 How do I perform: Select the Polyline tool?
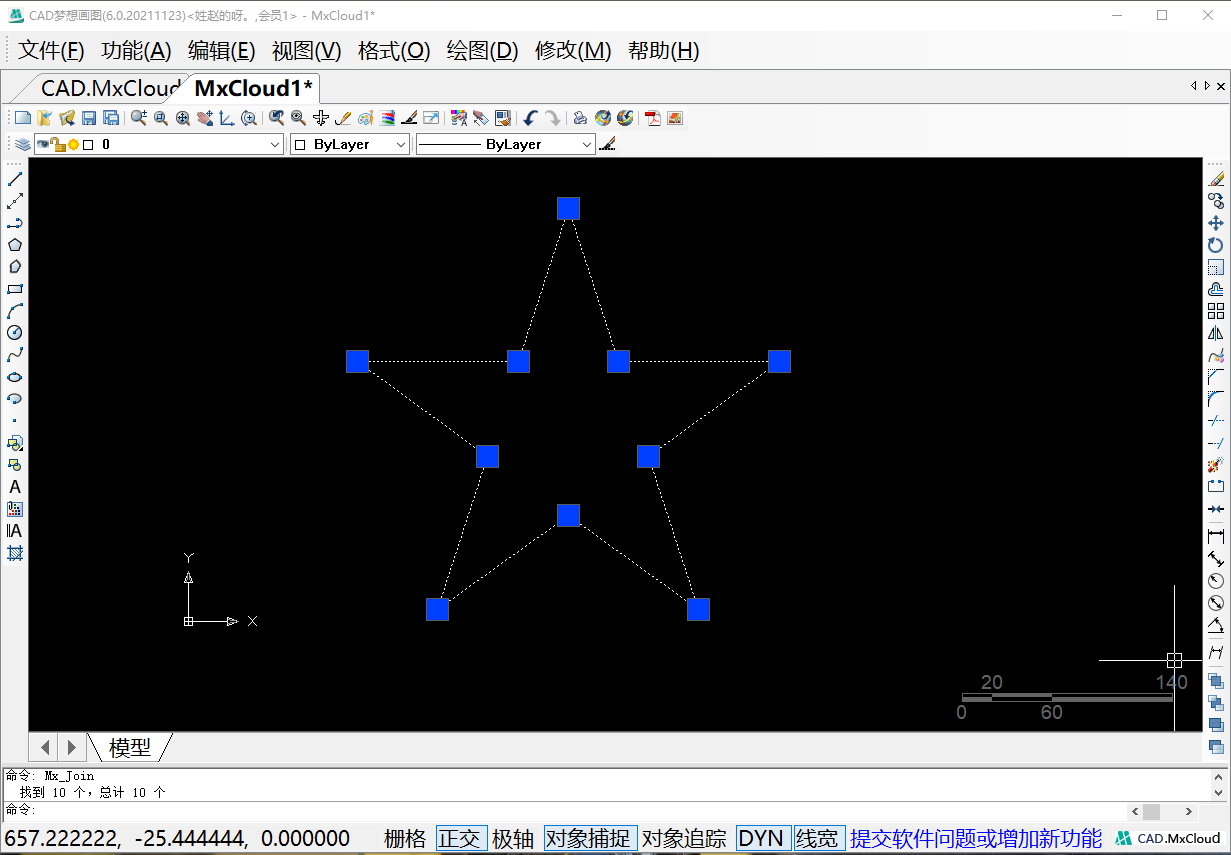pos(15,223)
